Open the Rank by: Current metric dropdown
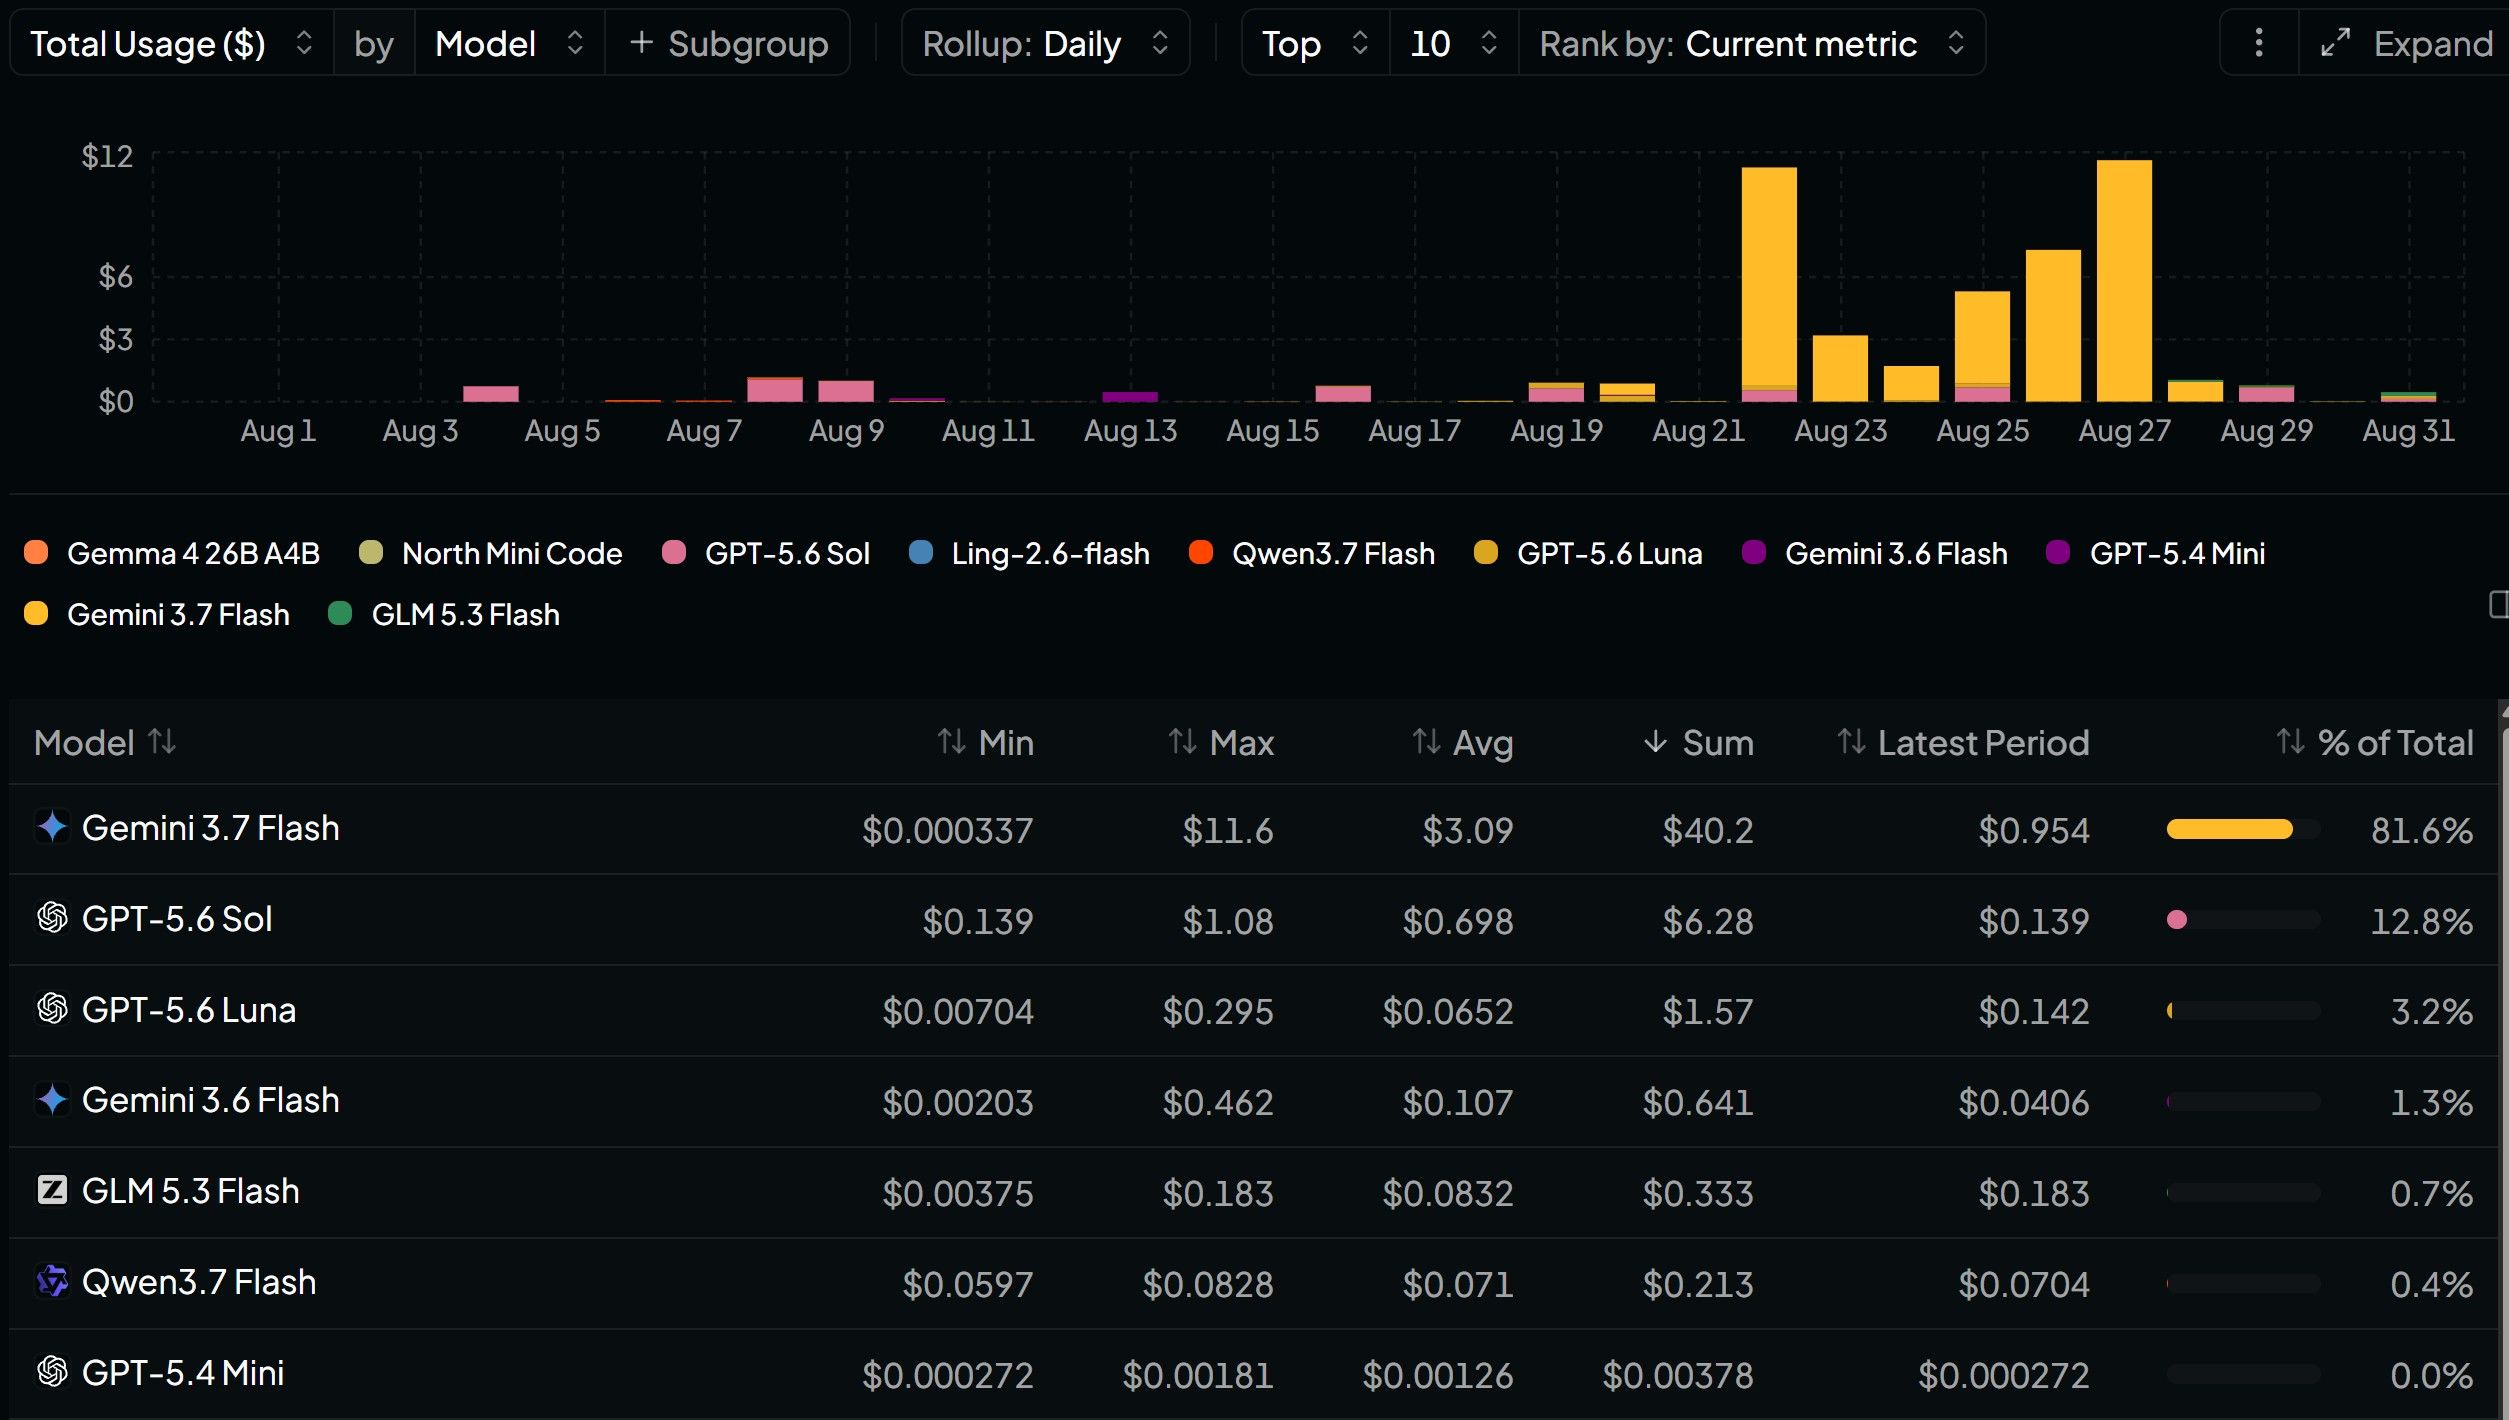Image resolution: width=2509 pixels, height=1420 pixels. click(1752, 43)
